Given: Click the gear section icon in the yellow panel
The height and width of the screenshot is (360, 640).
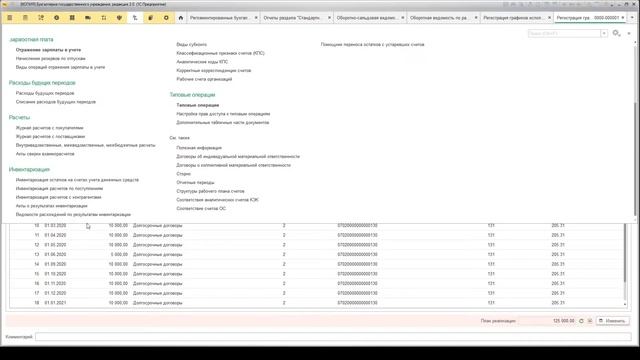Looking at the screenshot, I should coord(166,18).
